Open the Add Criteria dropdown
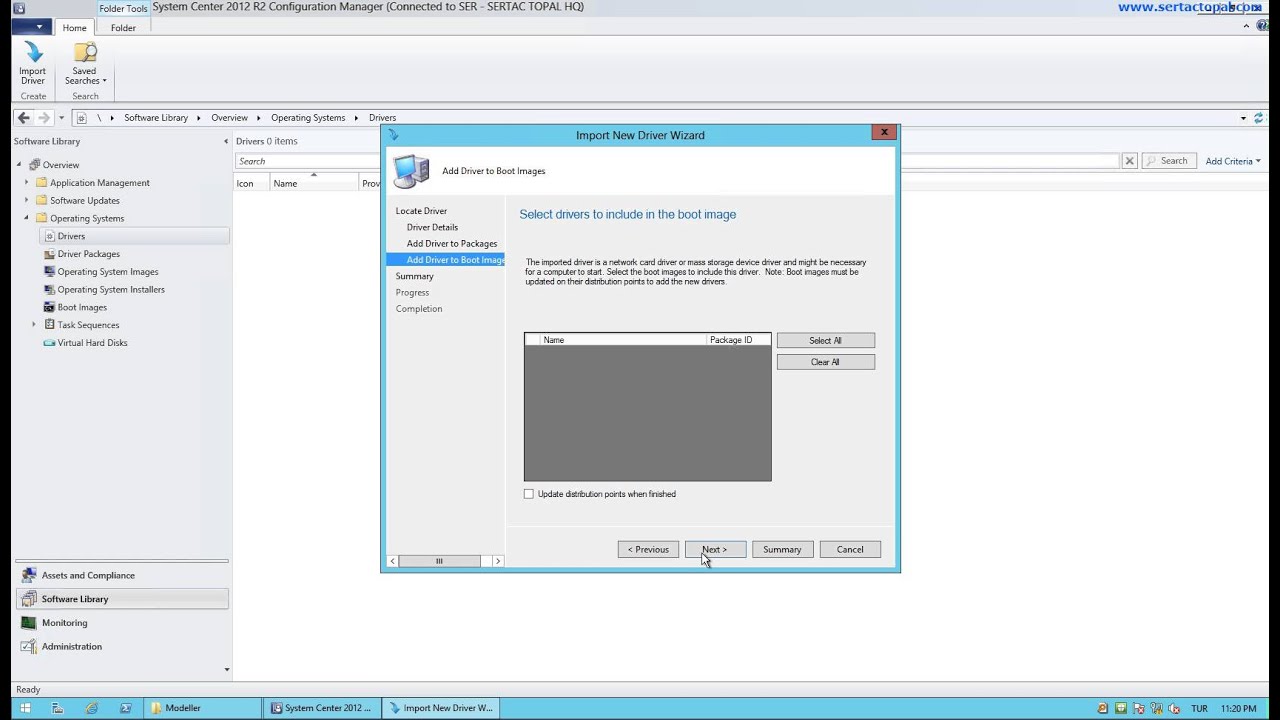This screenshot has width=1280, height=720. 1233,161
